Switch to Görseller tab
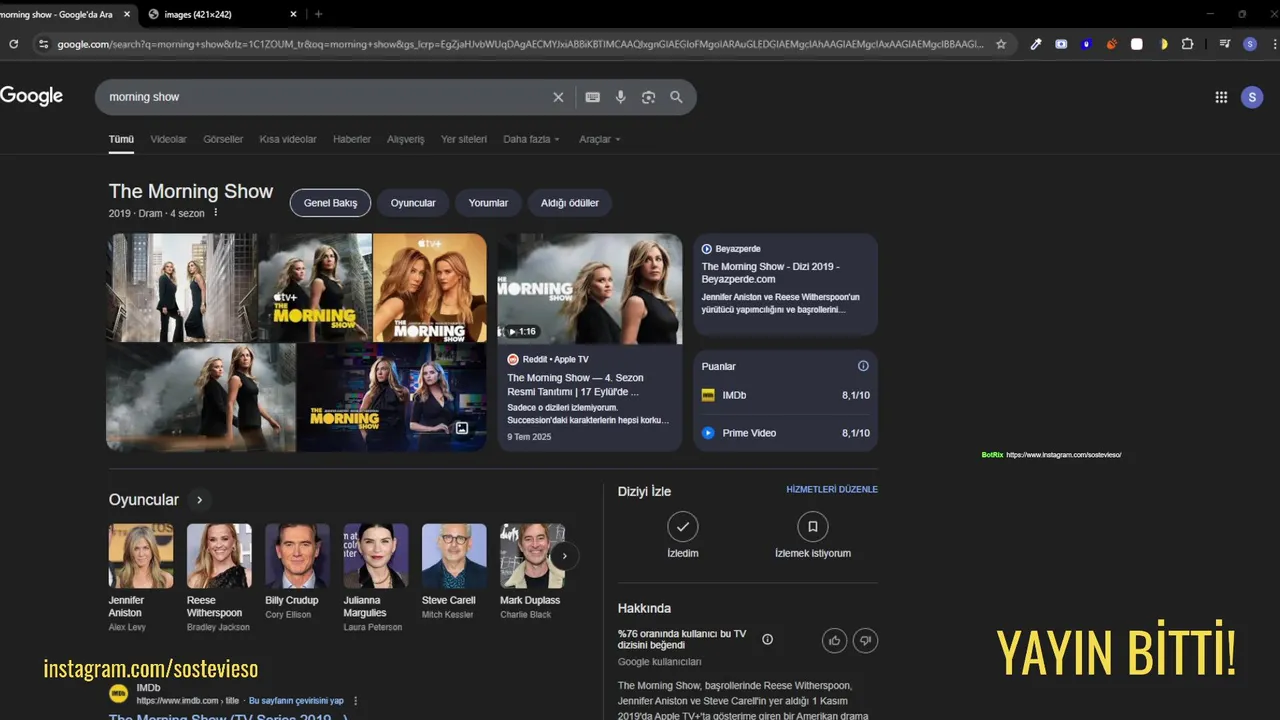Viewport: 1280px width, 720px height. [x=223, y=139]
